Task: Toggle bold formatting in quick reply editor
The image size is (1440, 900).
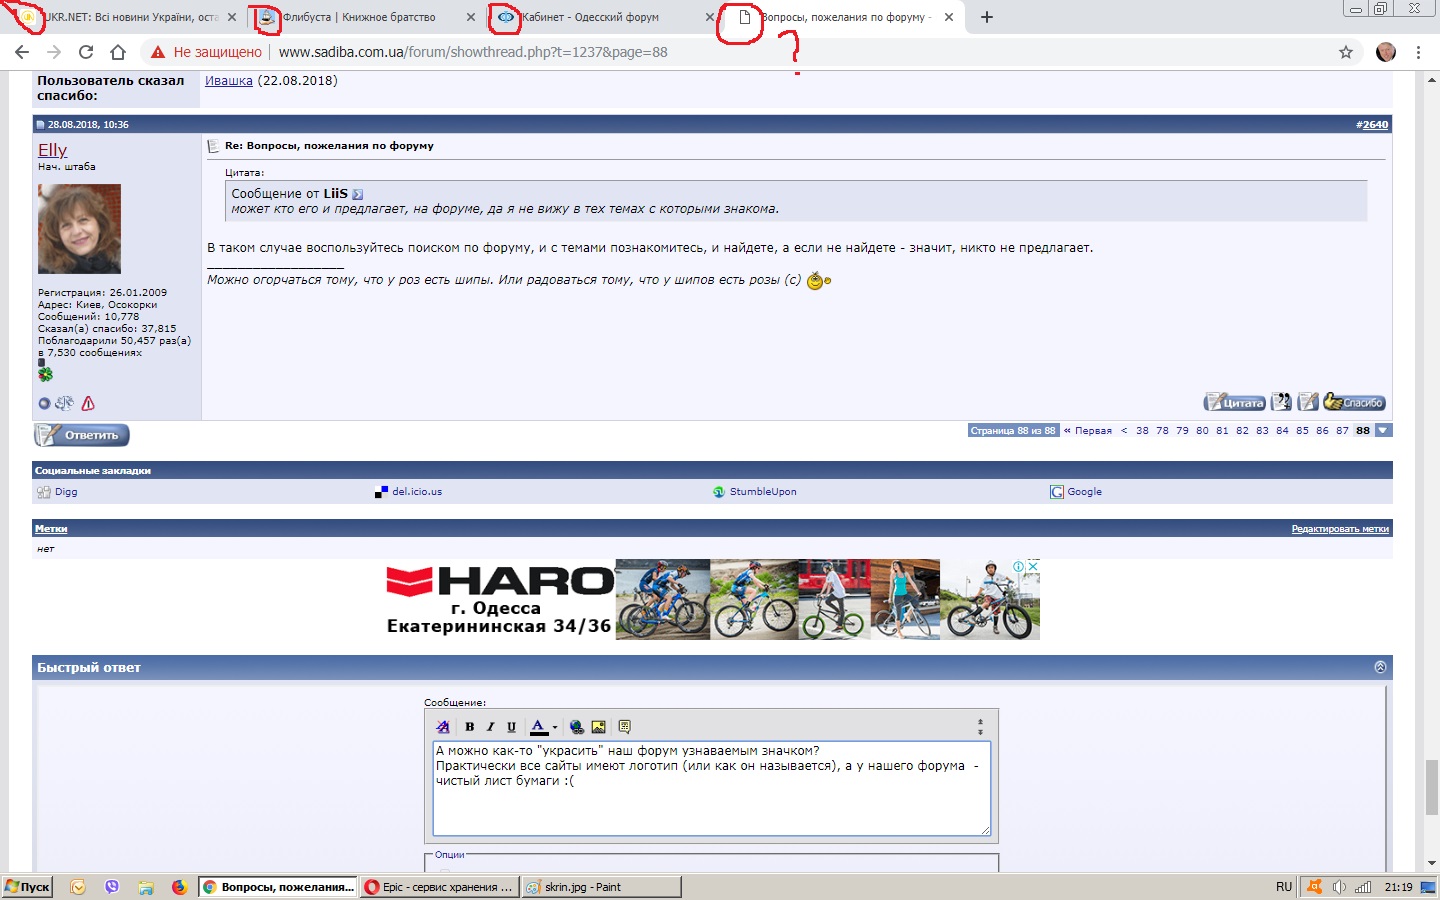Action: click(x=469, y=727)
